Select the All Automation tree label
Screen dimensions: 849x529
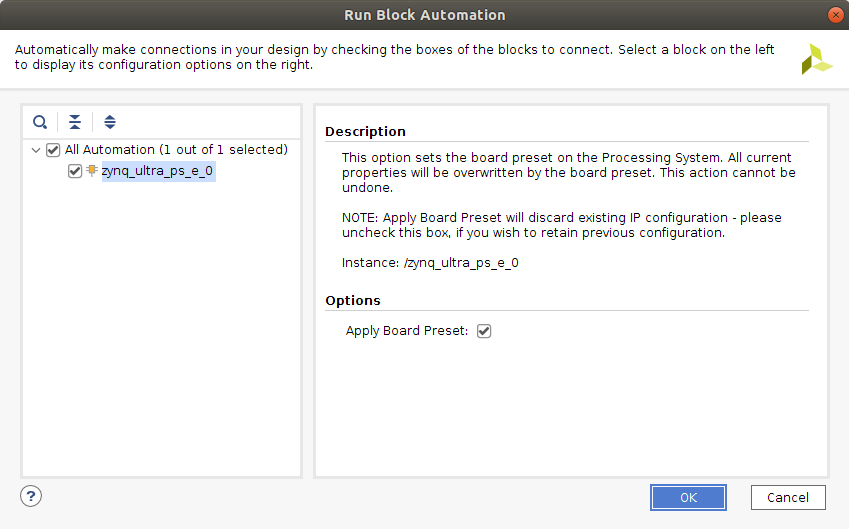pos(176,150)
